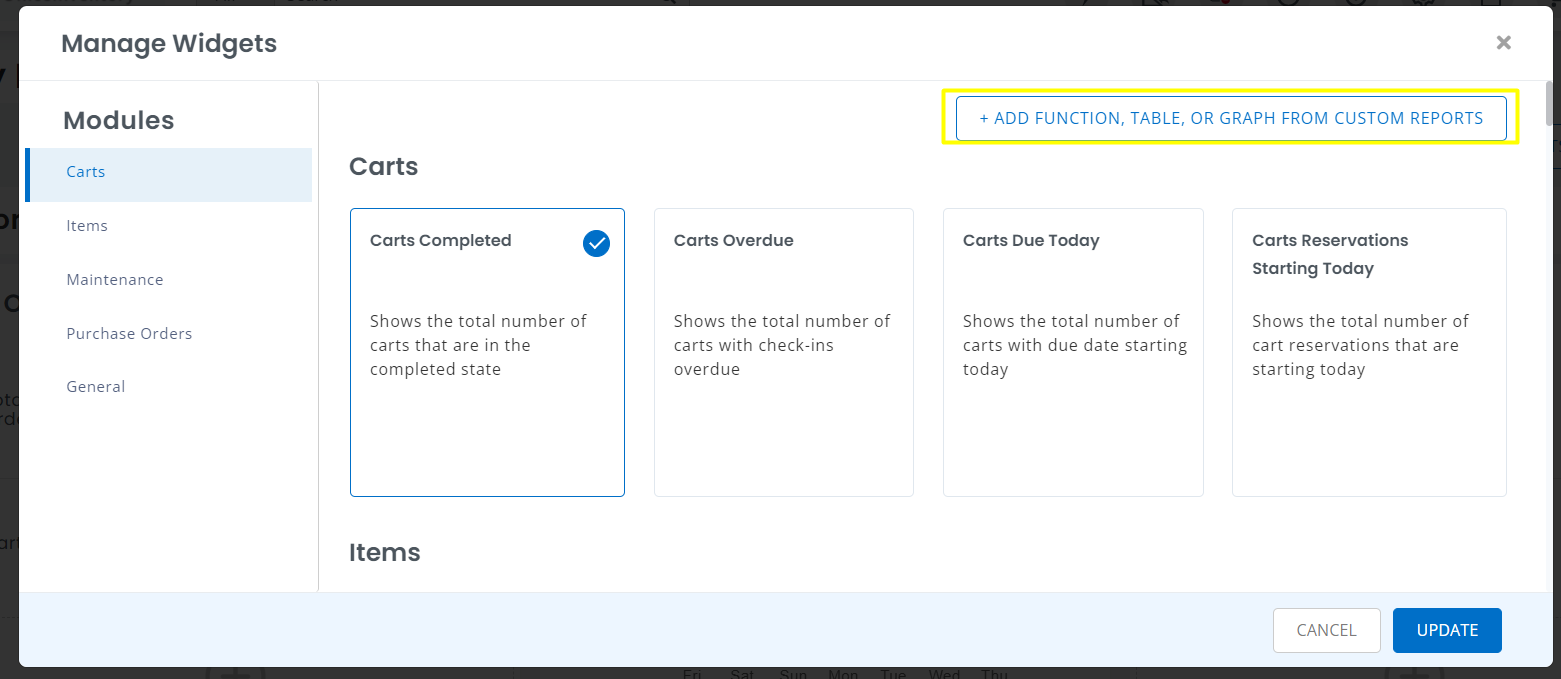Click the Items section heading

pyautogui.click(x=384, y=552)
